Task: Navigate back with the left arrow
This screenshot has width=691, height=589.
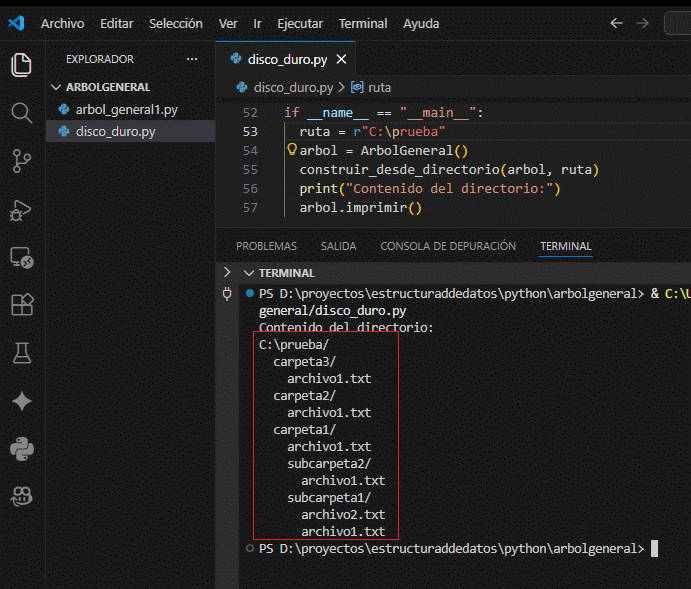Action: (x=616, y=23)
